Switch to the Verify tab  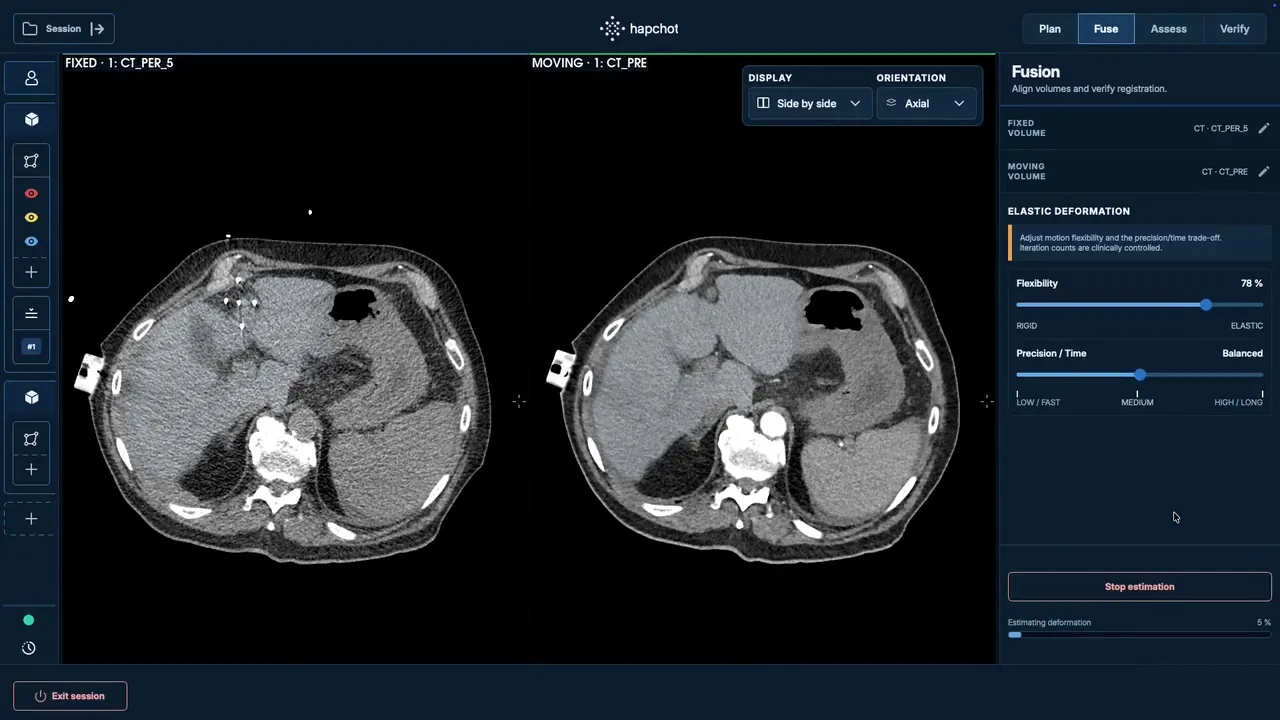[x=1234, y=29]
